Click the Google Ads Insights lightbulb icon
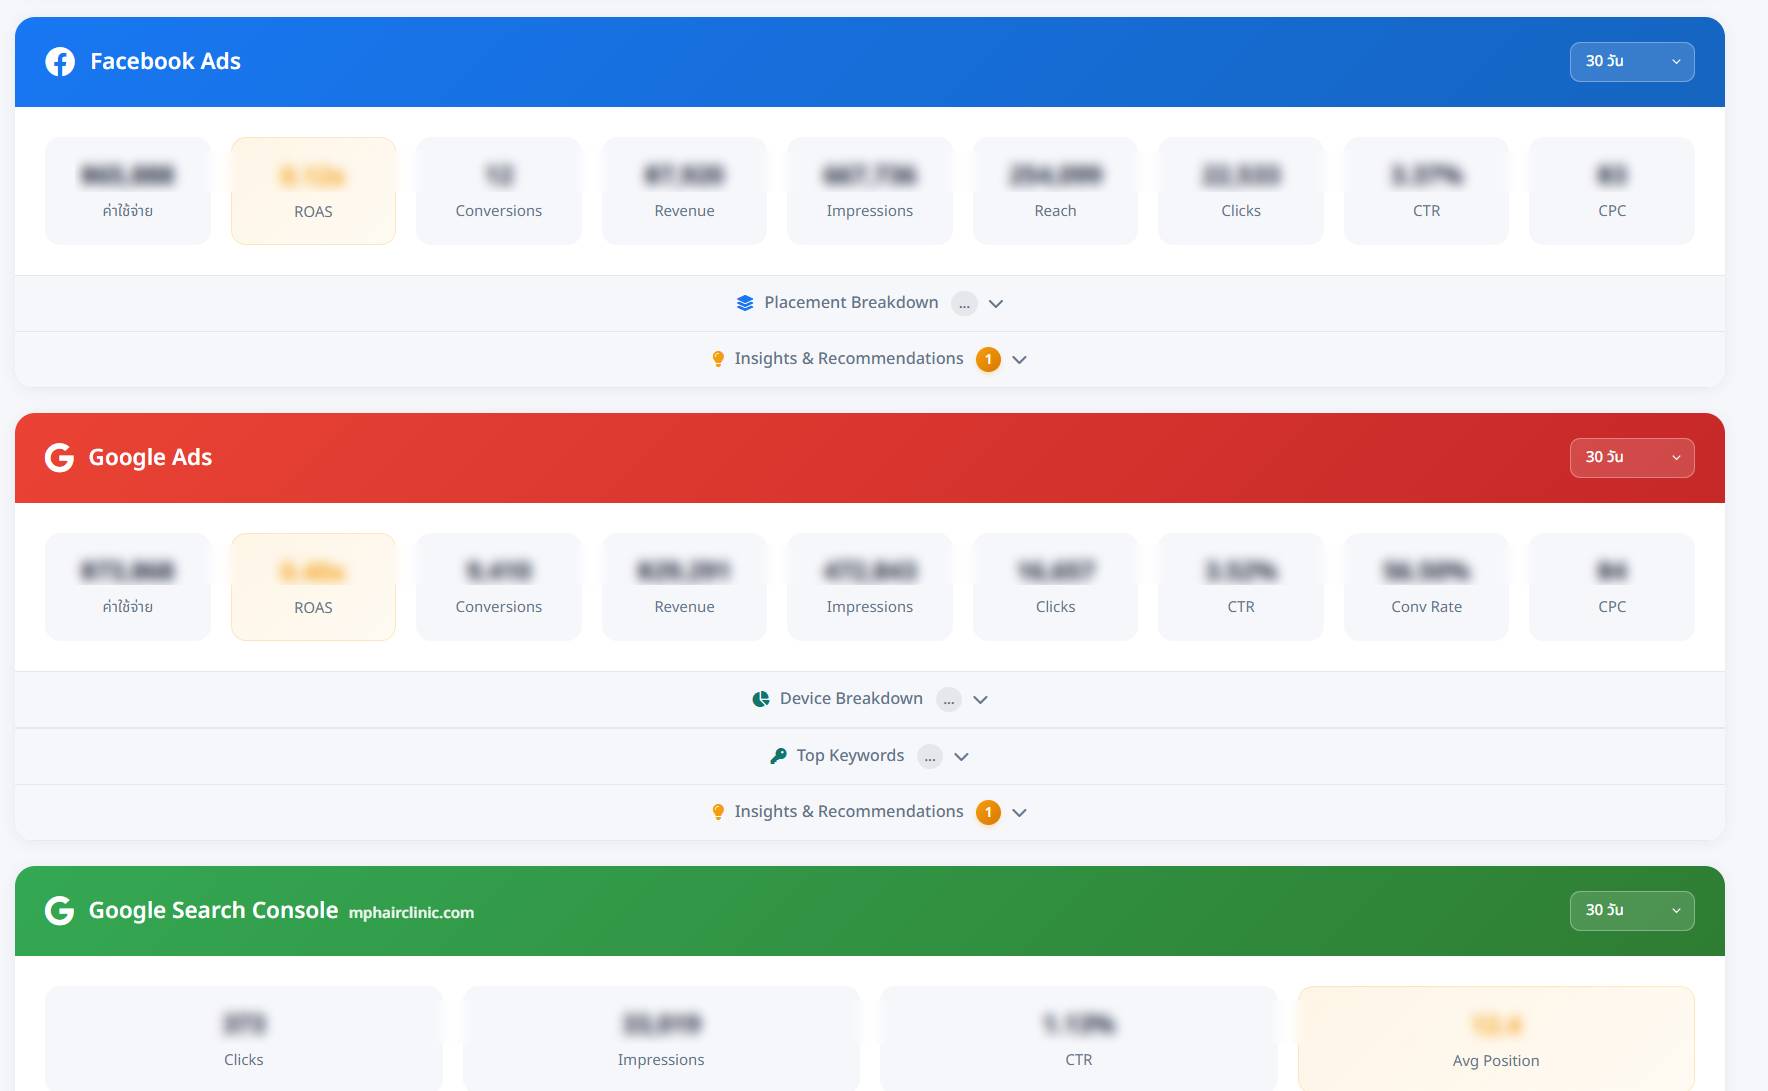The height and width of the screenshot is (1091, 1768). click(x=718, y=812)
